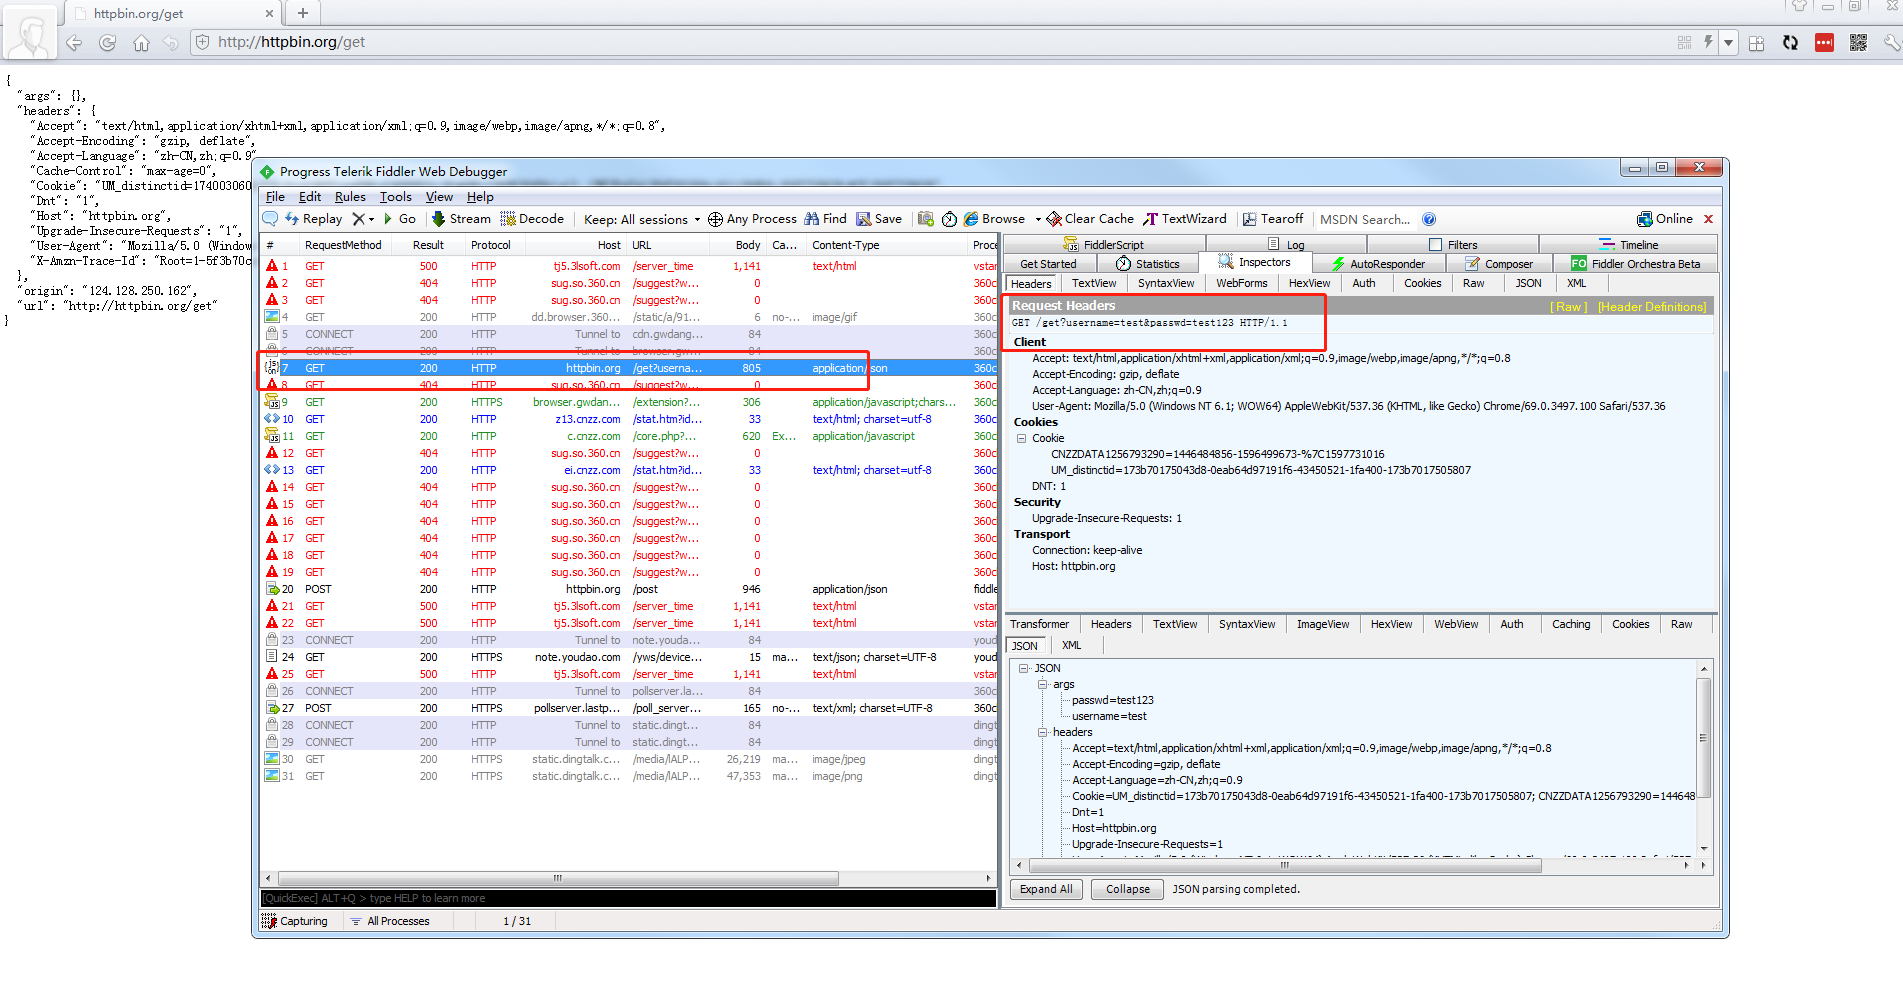
Task: Select session 24 note.youdao.com row
Action: [x=628, y=657]
